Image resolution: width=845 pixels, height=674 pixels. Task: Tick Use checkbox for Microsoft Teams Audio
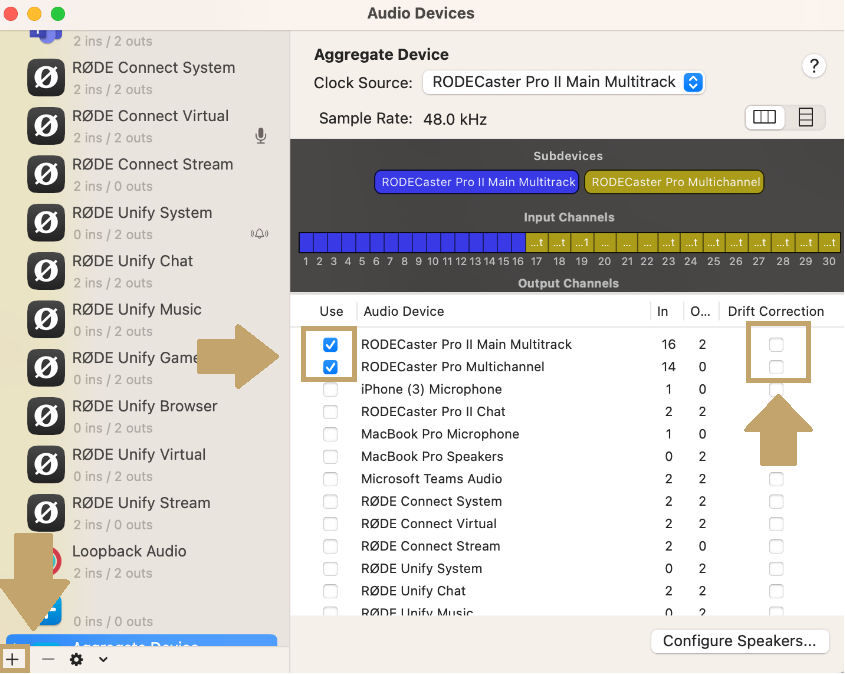pyautogui.click(x=330, y=479)
